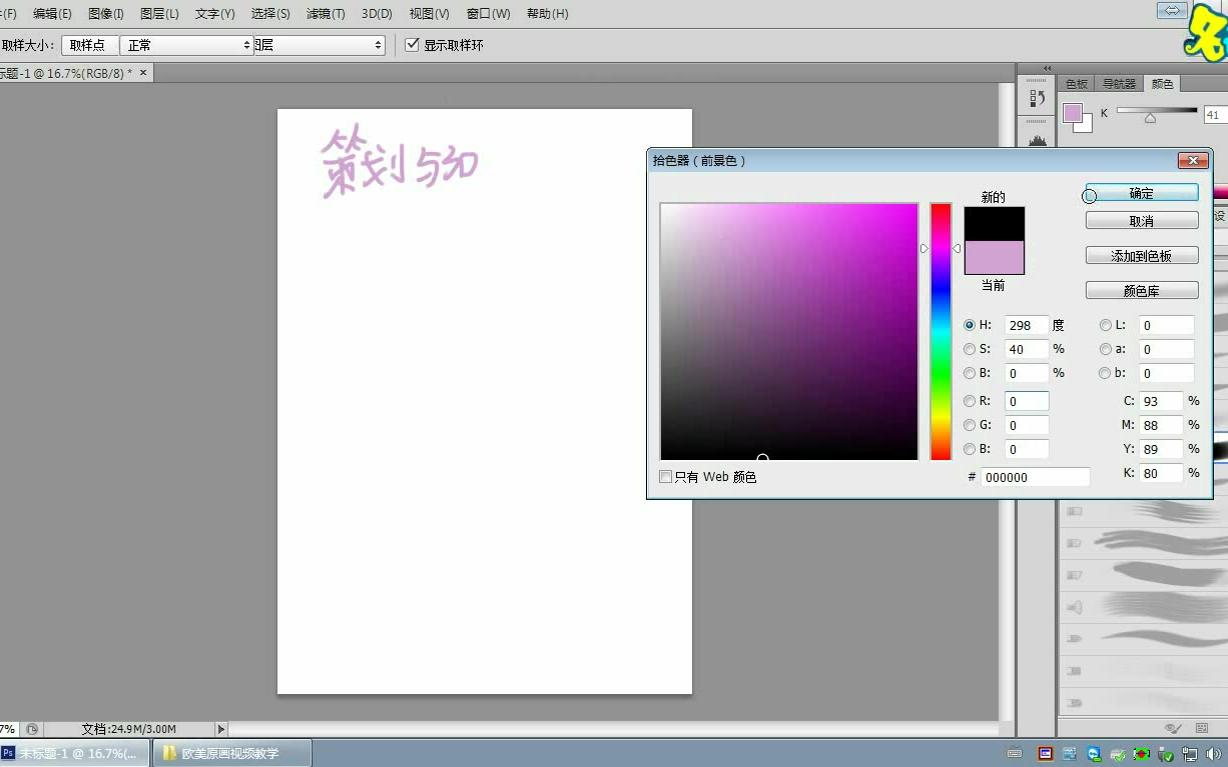
Task: Collapse the right panel group with double arrows
Action: pos(1047,68)
